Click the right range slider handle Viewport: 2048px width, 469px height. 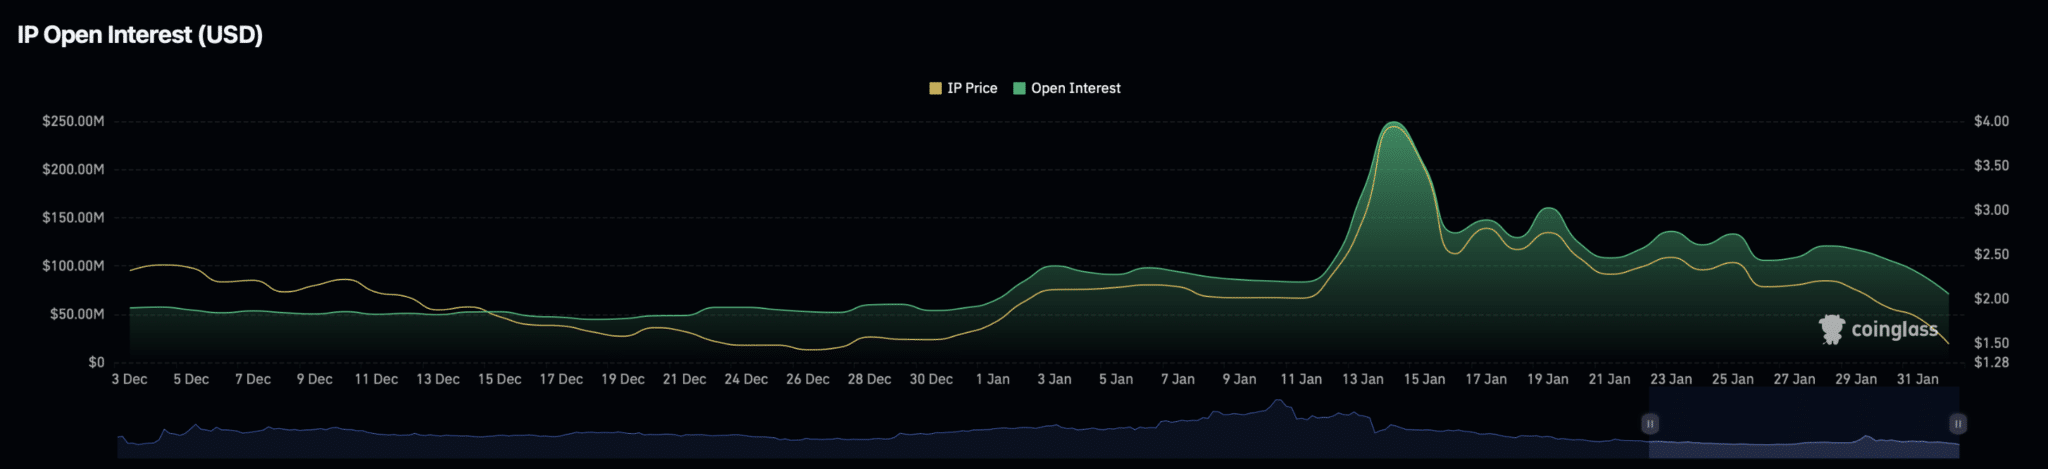1957,424
